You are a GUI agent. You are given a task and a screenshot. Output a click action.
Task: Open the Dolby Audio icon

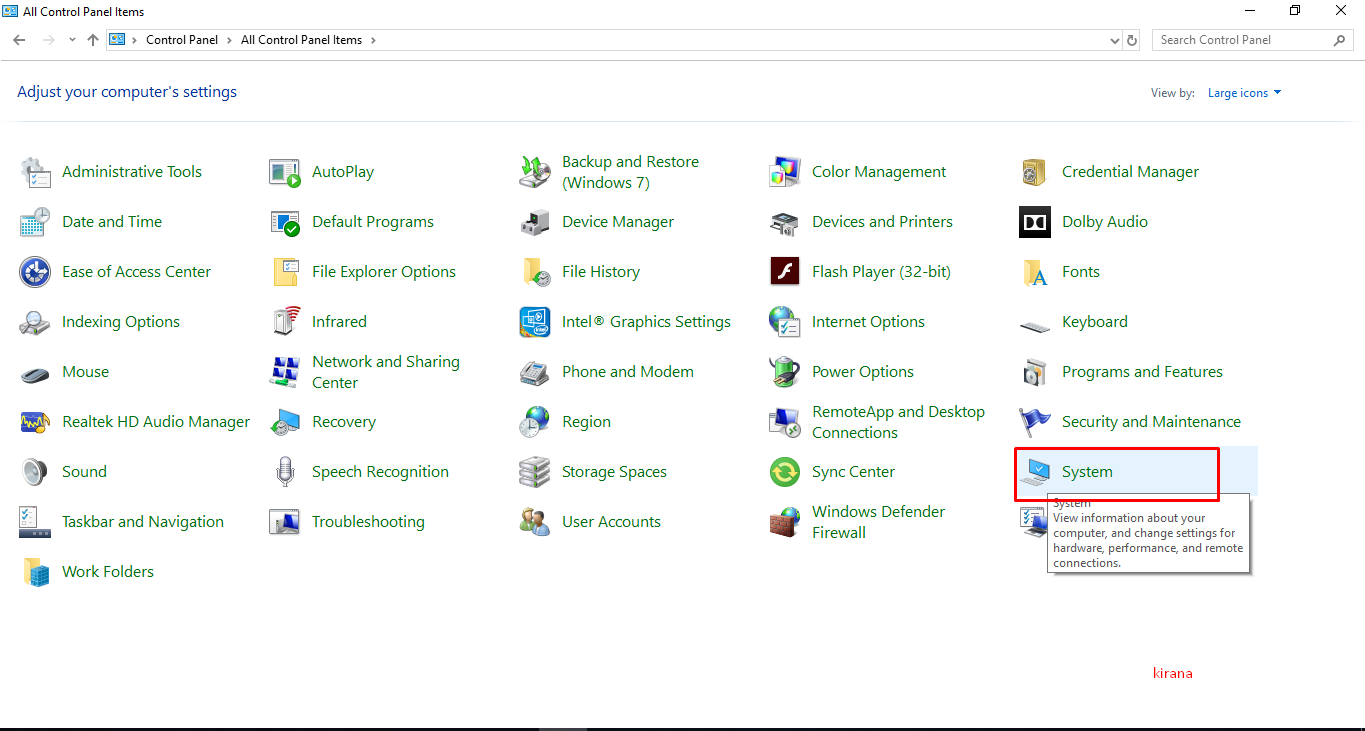(x=1035, y=222)
